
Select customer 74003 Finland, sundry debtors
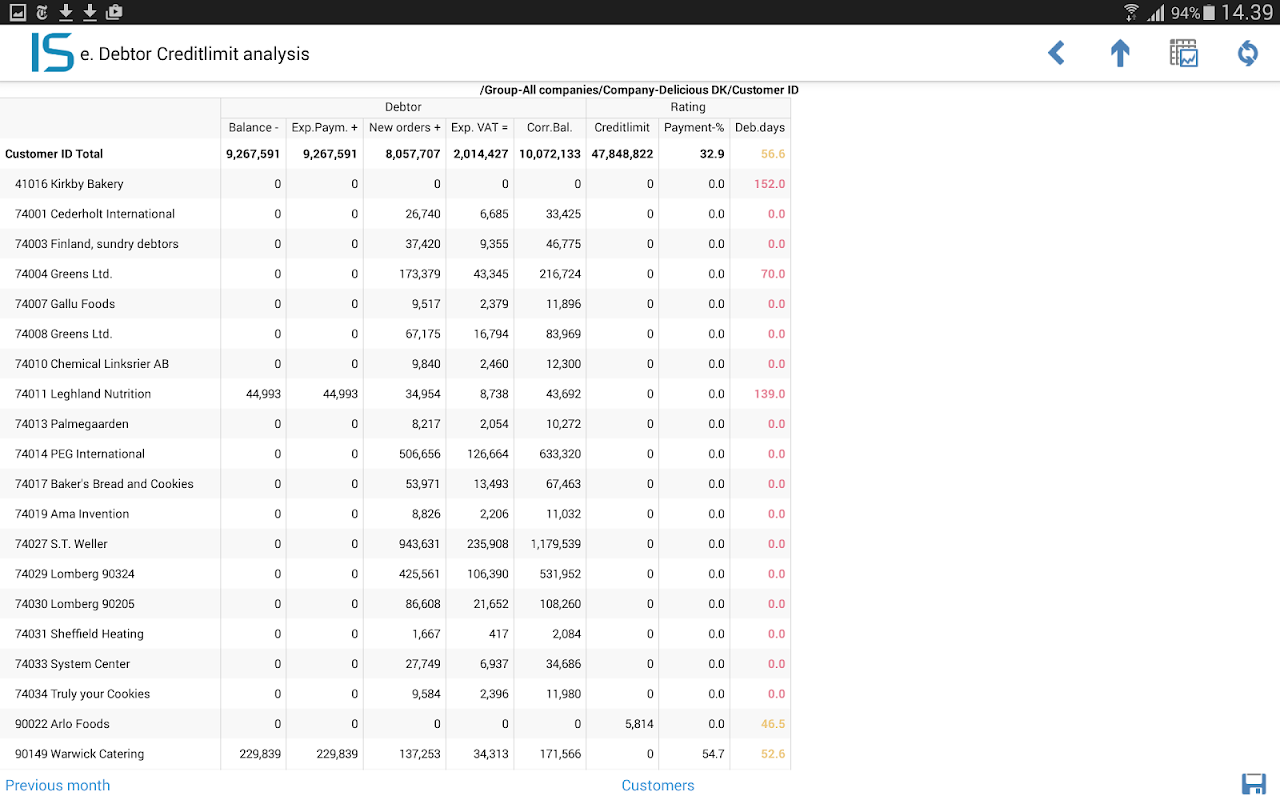395,244
